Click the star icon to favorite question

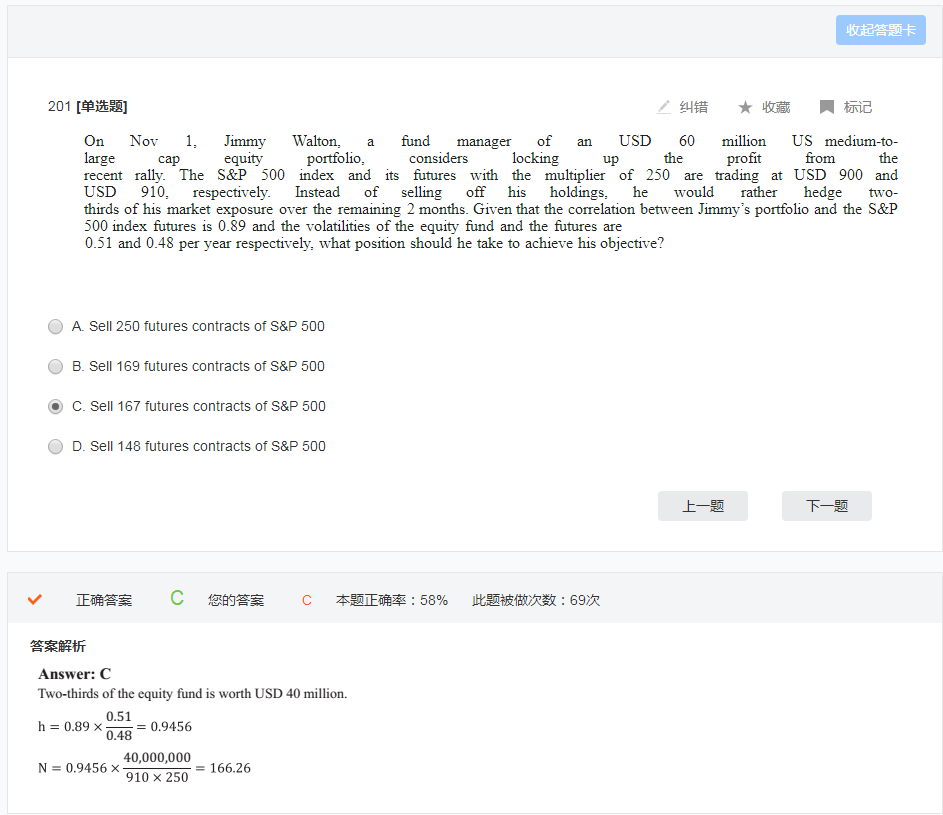click(745, 107)
